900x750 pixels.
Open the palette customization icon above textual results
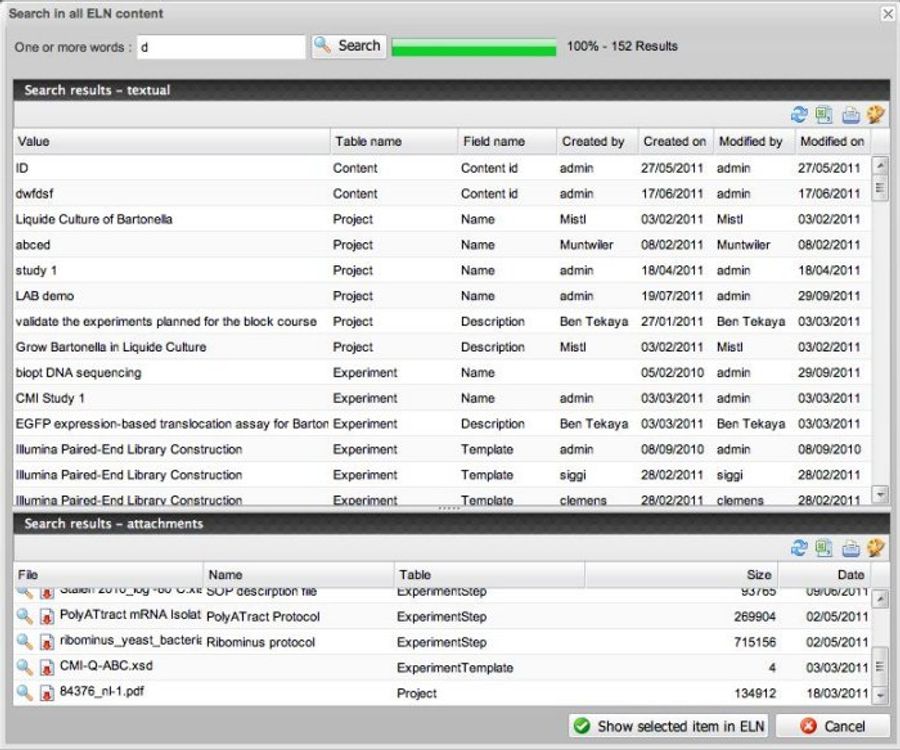pos(875,114)
